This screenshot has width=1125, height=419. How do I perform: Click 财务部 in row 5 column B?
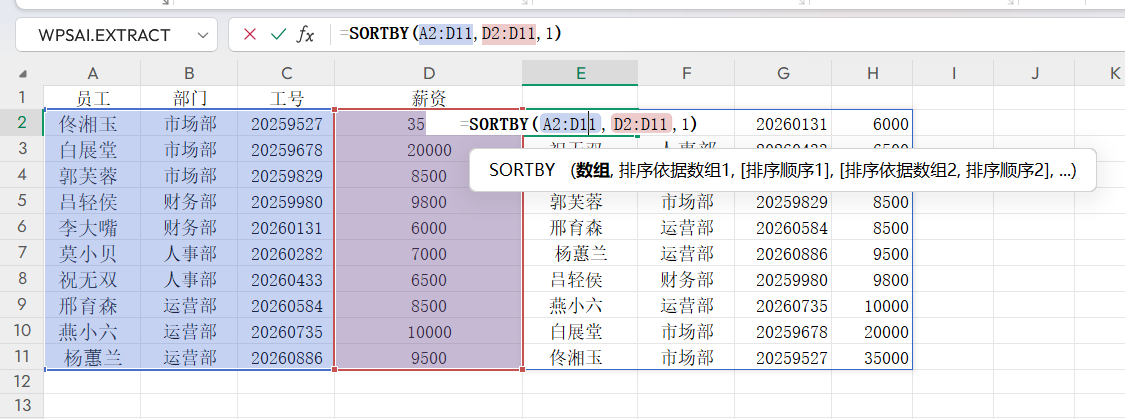(189, 202)
